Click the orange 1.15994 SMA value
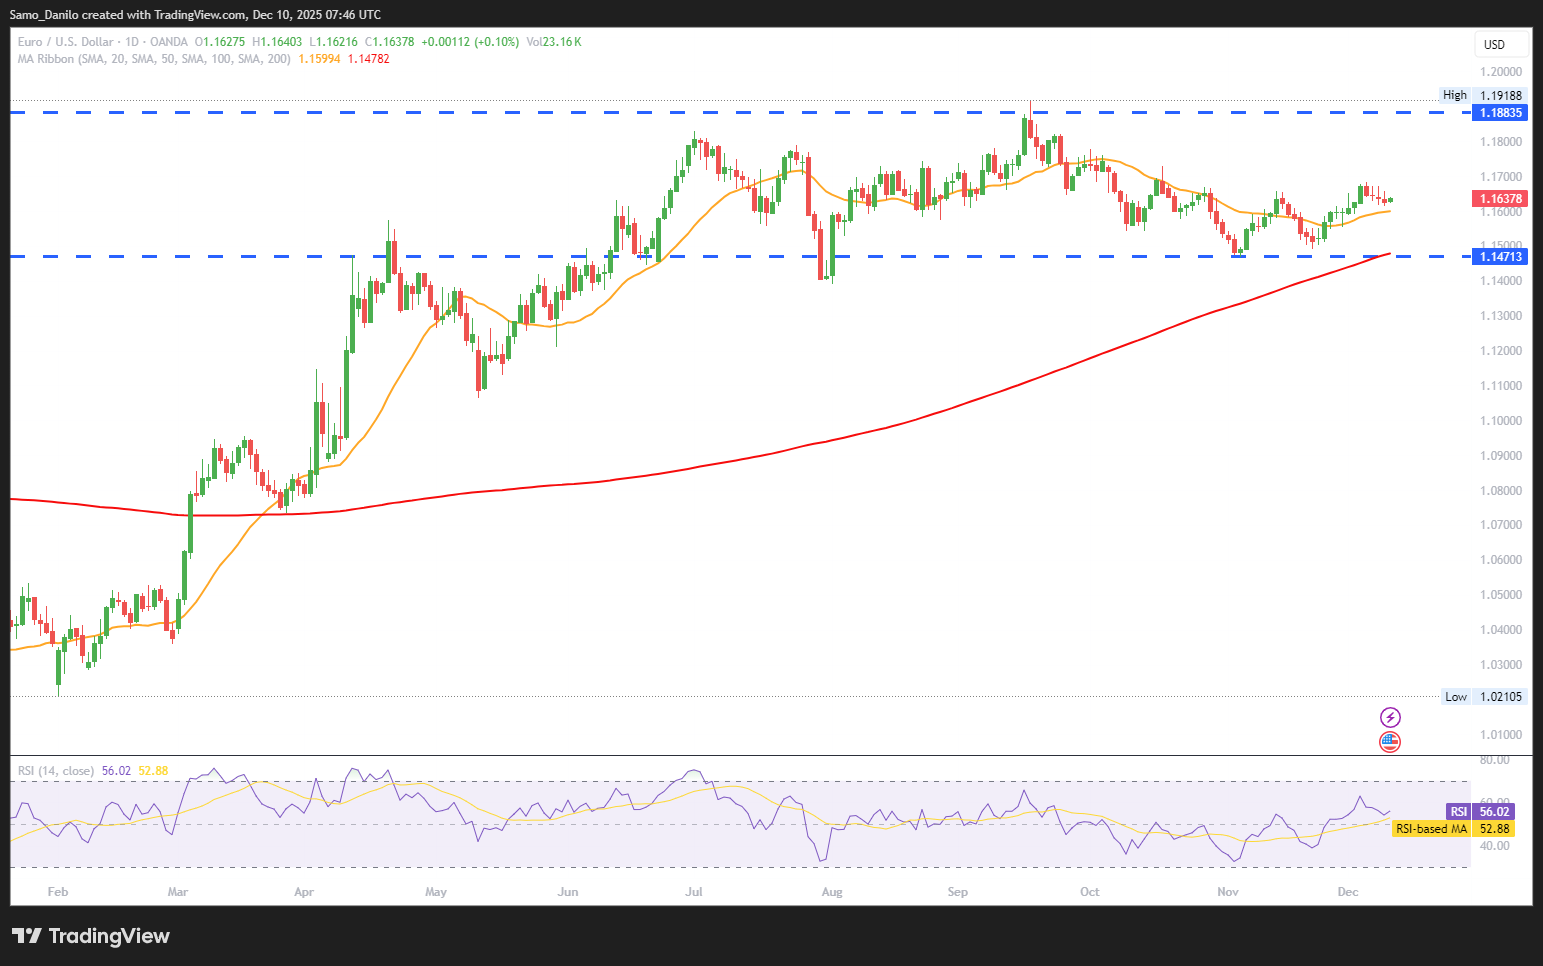Image resolution: width=1543 pixels, height=966 pixels. pyautogui.click(x=319, y=59)
